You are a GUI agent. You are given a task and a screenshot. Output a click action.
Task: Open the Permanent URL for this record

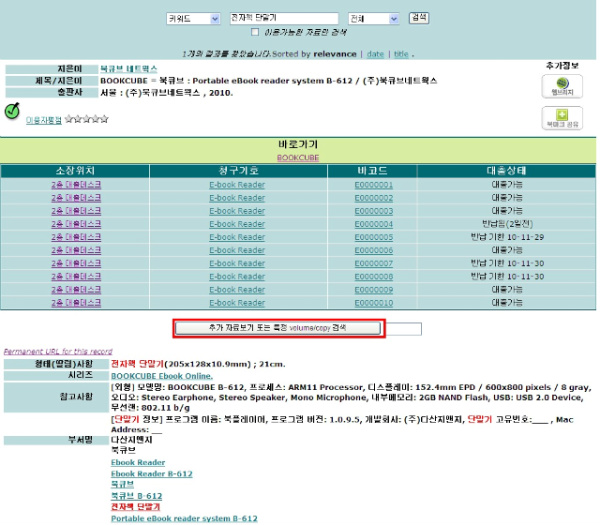click(58, 351)
